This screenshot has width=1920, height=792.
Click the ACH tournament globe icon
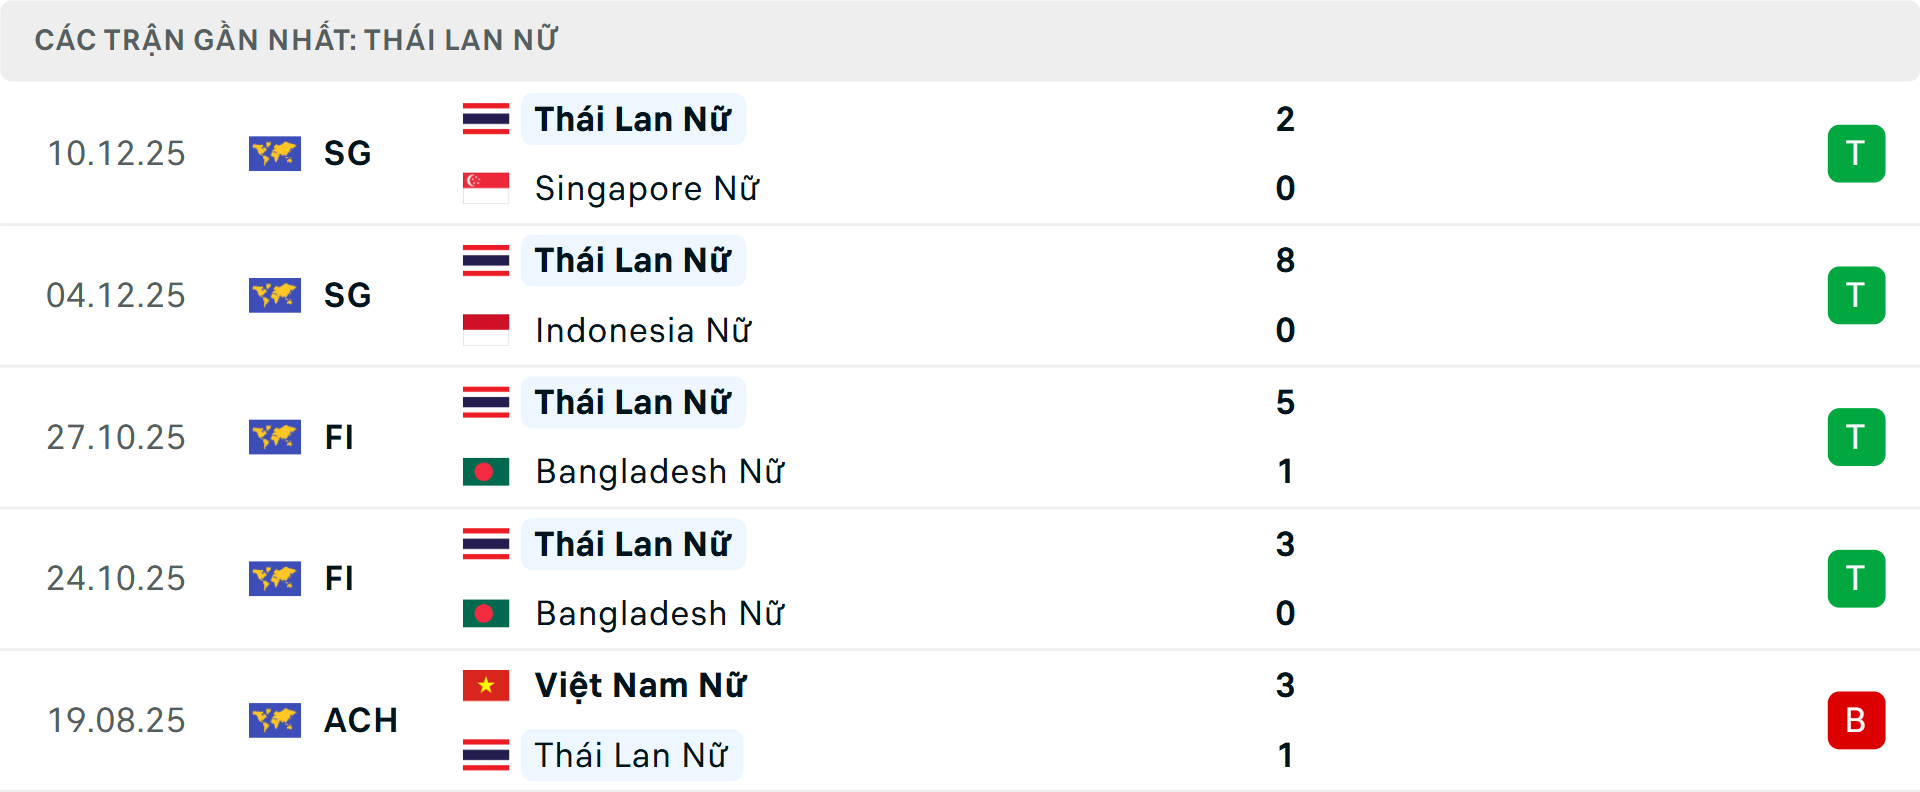(x=275, y=720)
